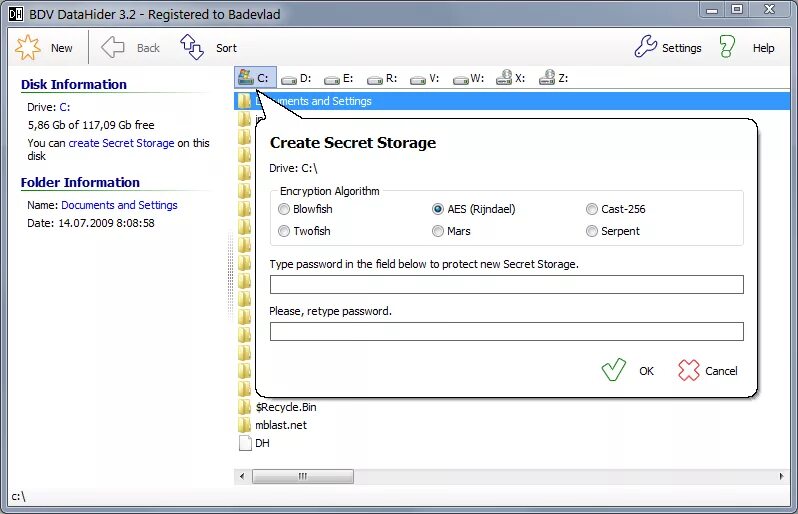Click the Disk Information heading
798x514 pixels.
click(x=74, y=84)
